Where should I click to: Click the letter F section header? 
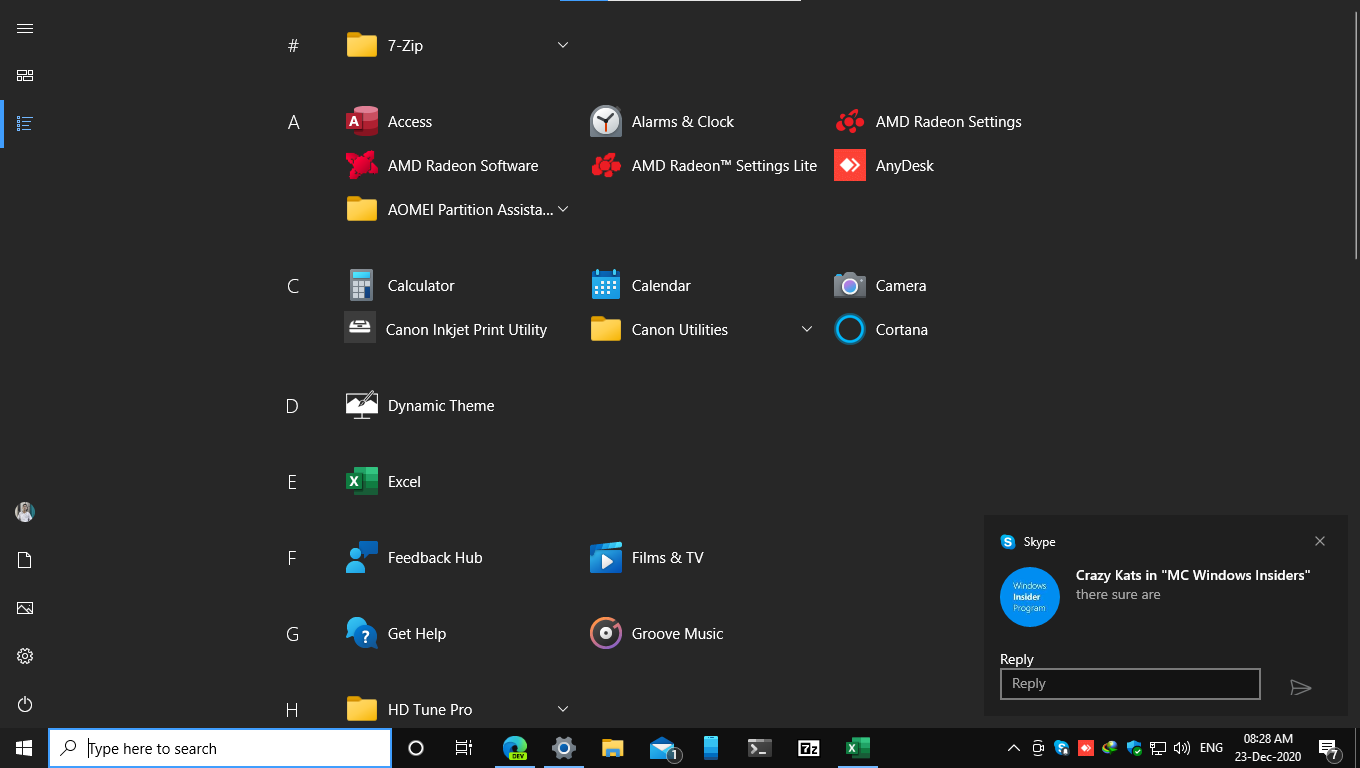pyautogui.click(x=292, y=558)
